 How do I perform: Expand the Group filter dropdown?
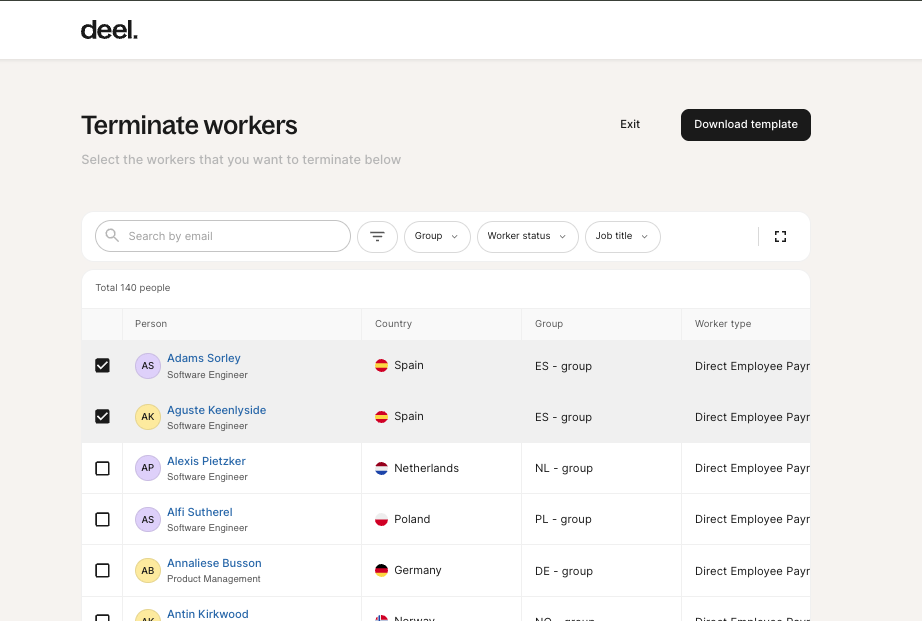[437, 237]
